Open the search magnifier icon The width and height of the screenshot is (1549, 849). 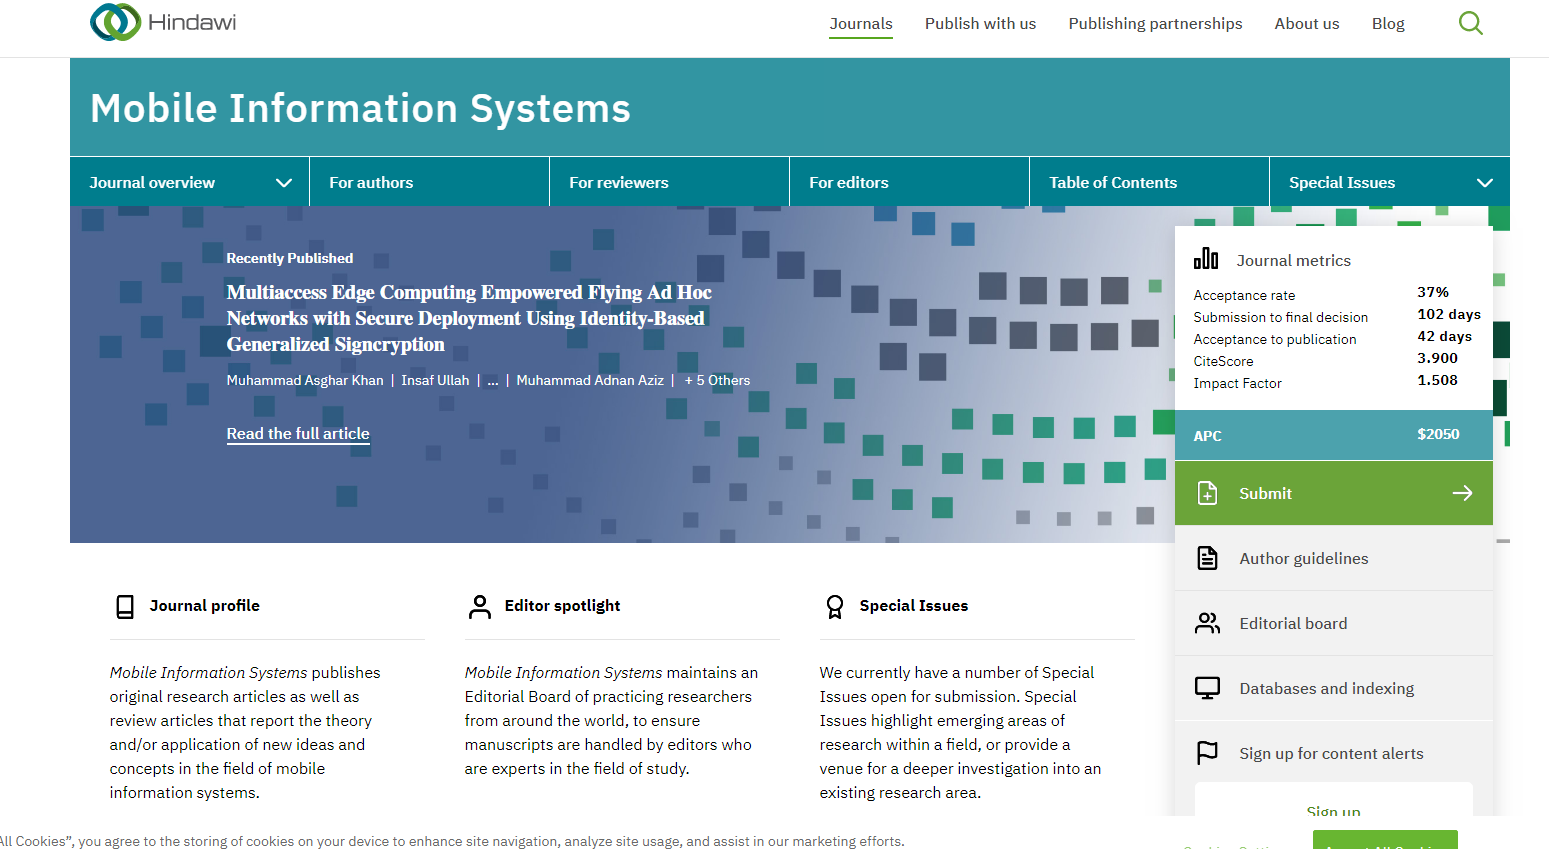tap(1470, 23)
